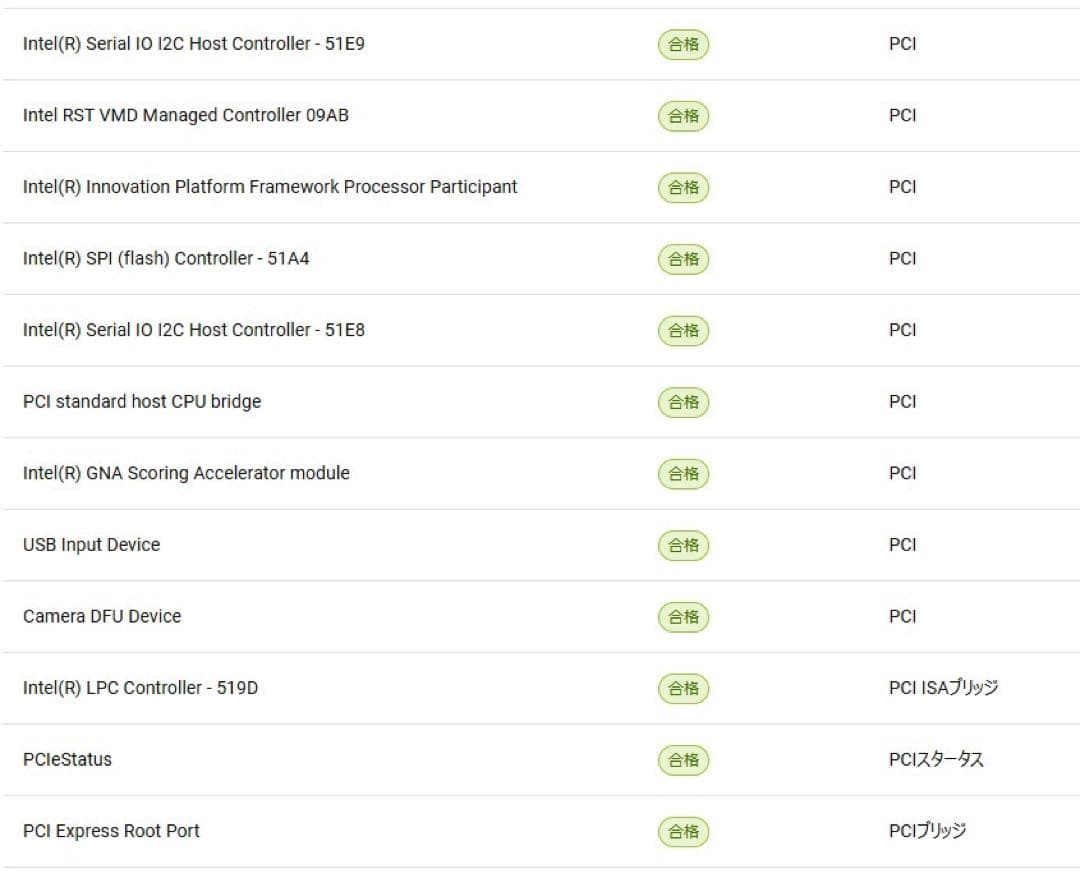Select Intel RST VMD Managed Controller 09AB
The height and width of the screenshot is (872, 1080).
(x=185, y=115)
